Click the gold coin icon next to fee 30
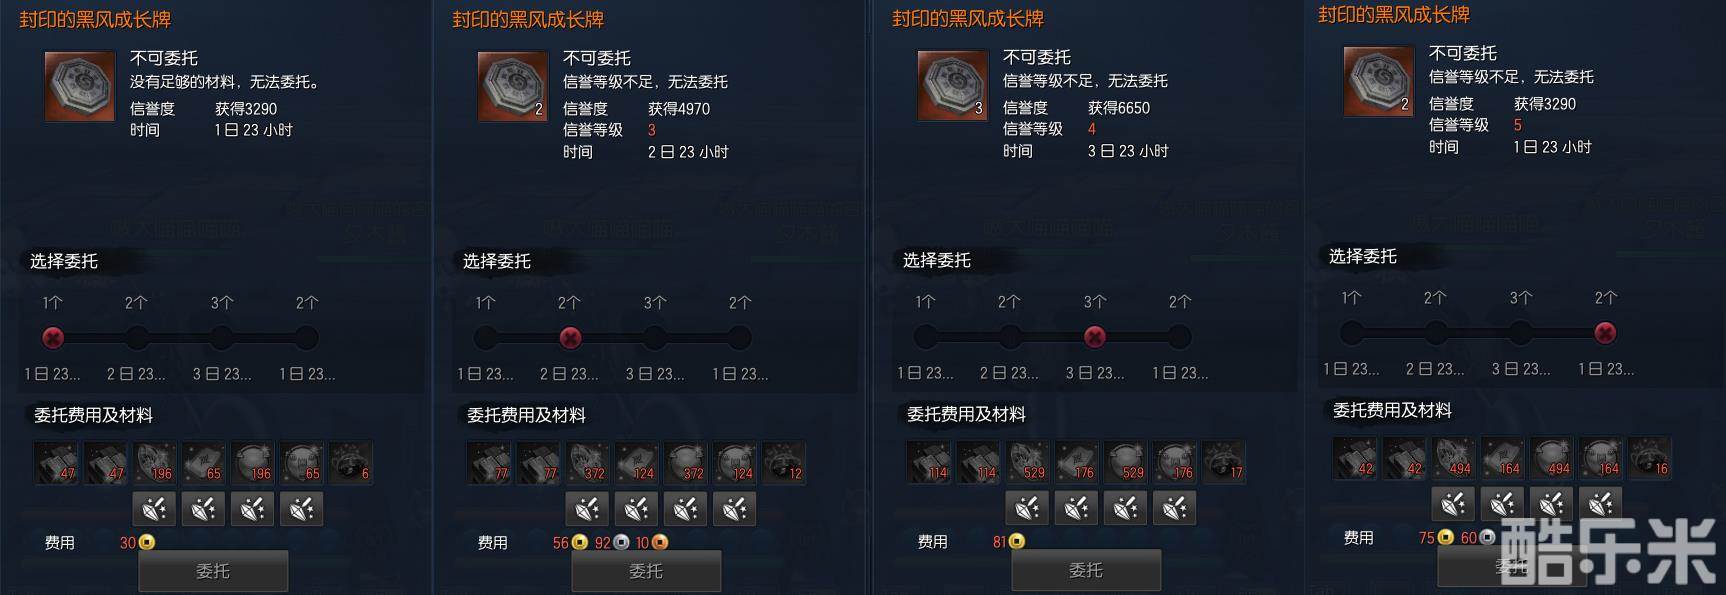 (147, 542)
